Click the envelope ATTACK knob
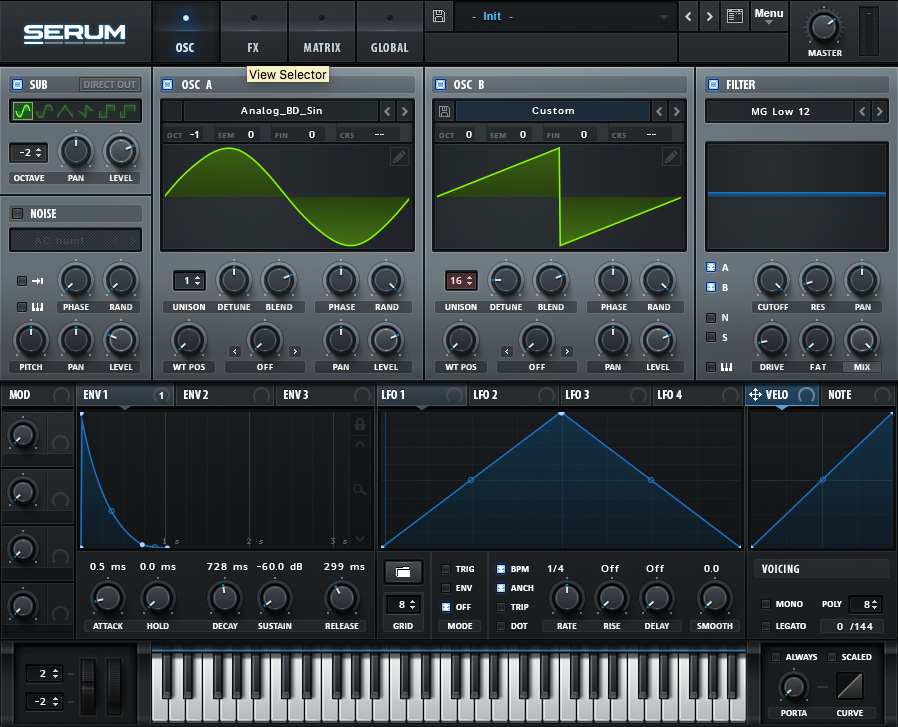Screen dimensions: 898x727 point(108,598)
